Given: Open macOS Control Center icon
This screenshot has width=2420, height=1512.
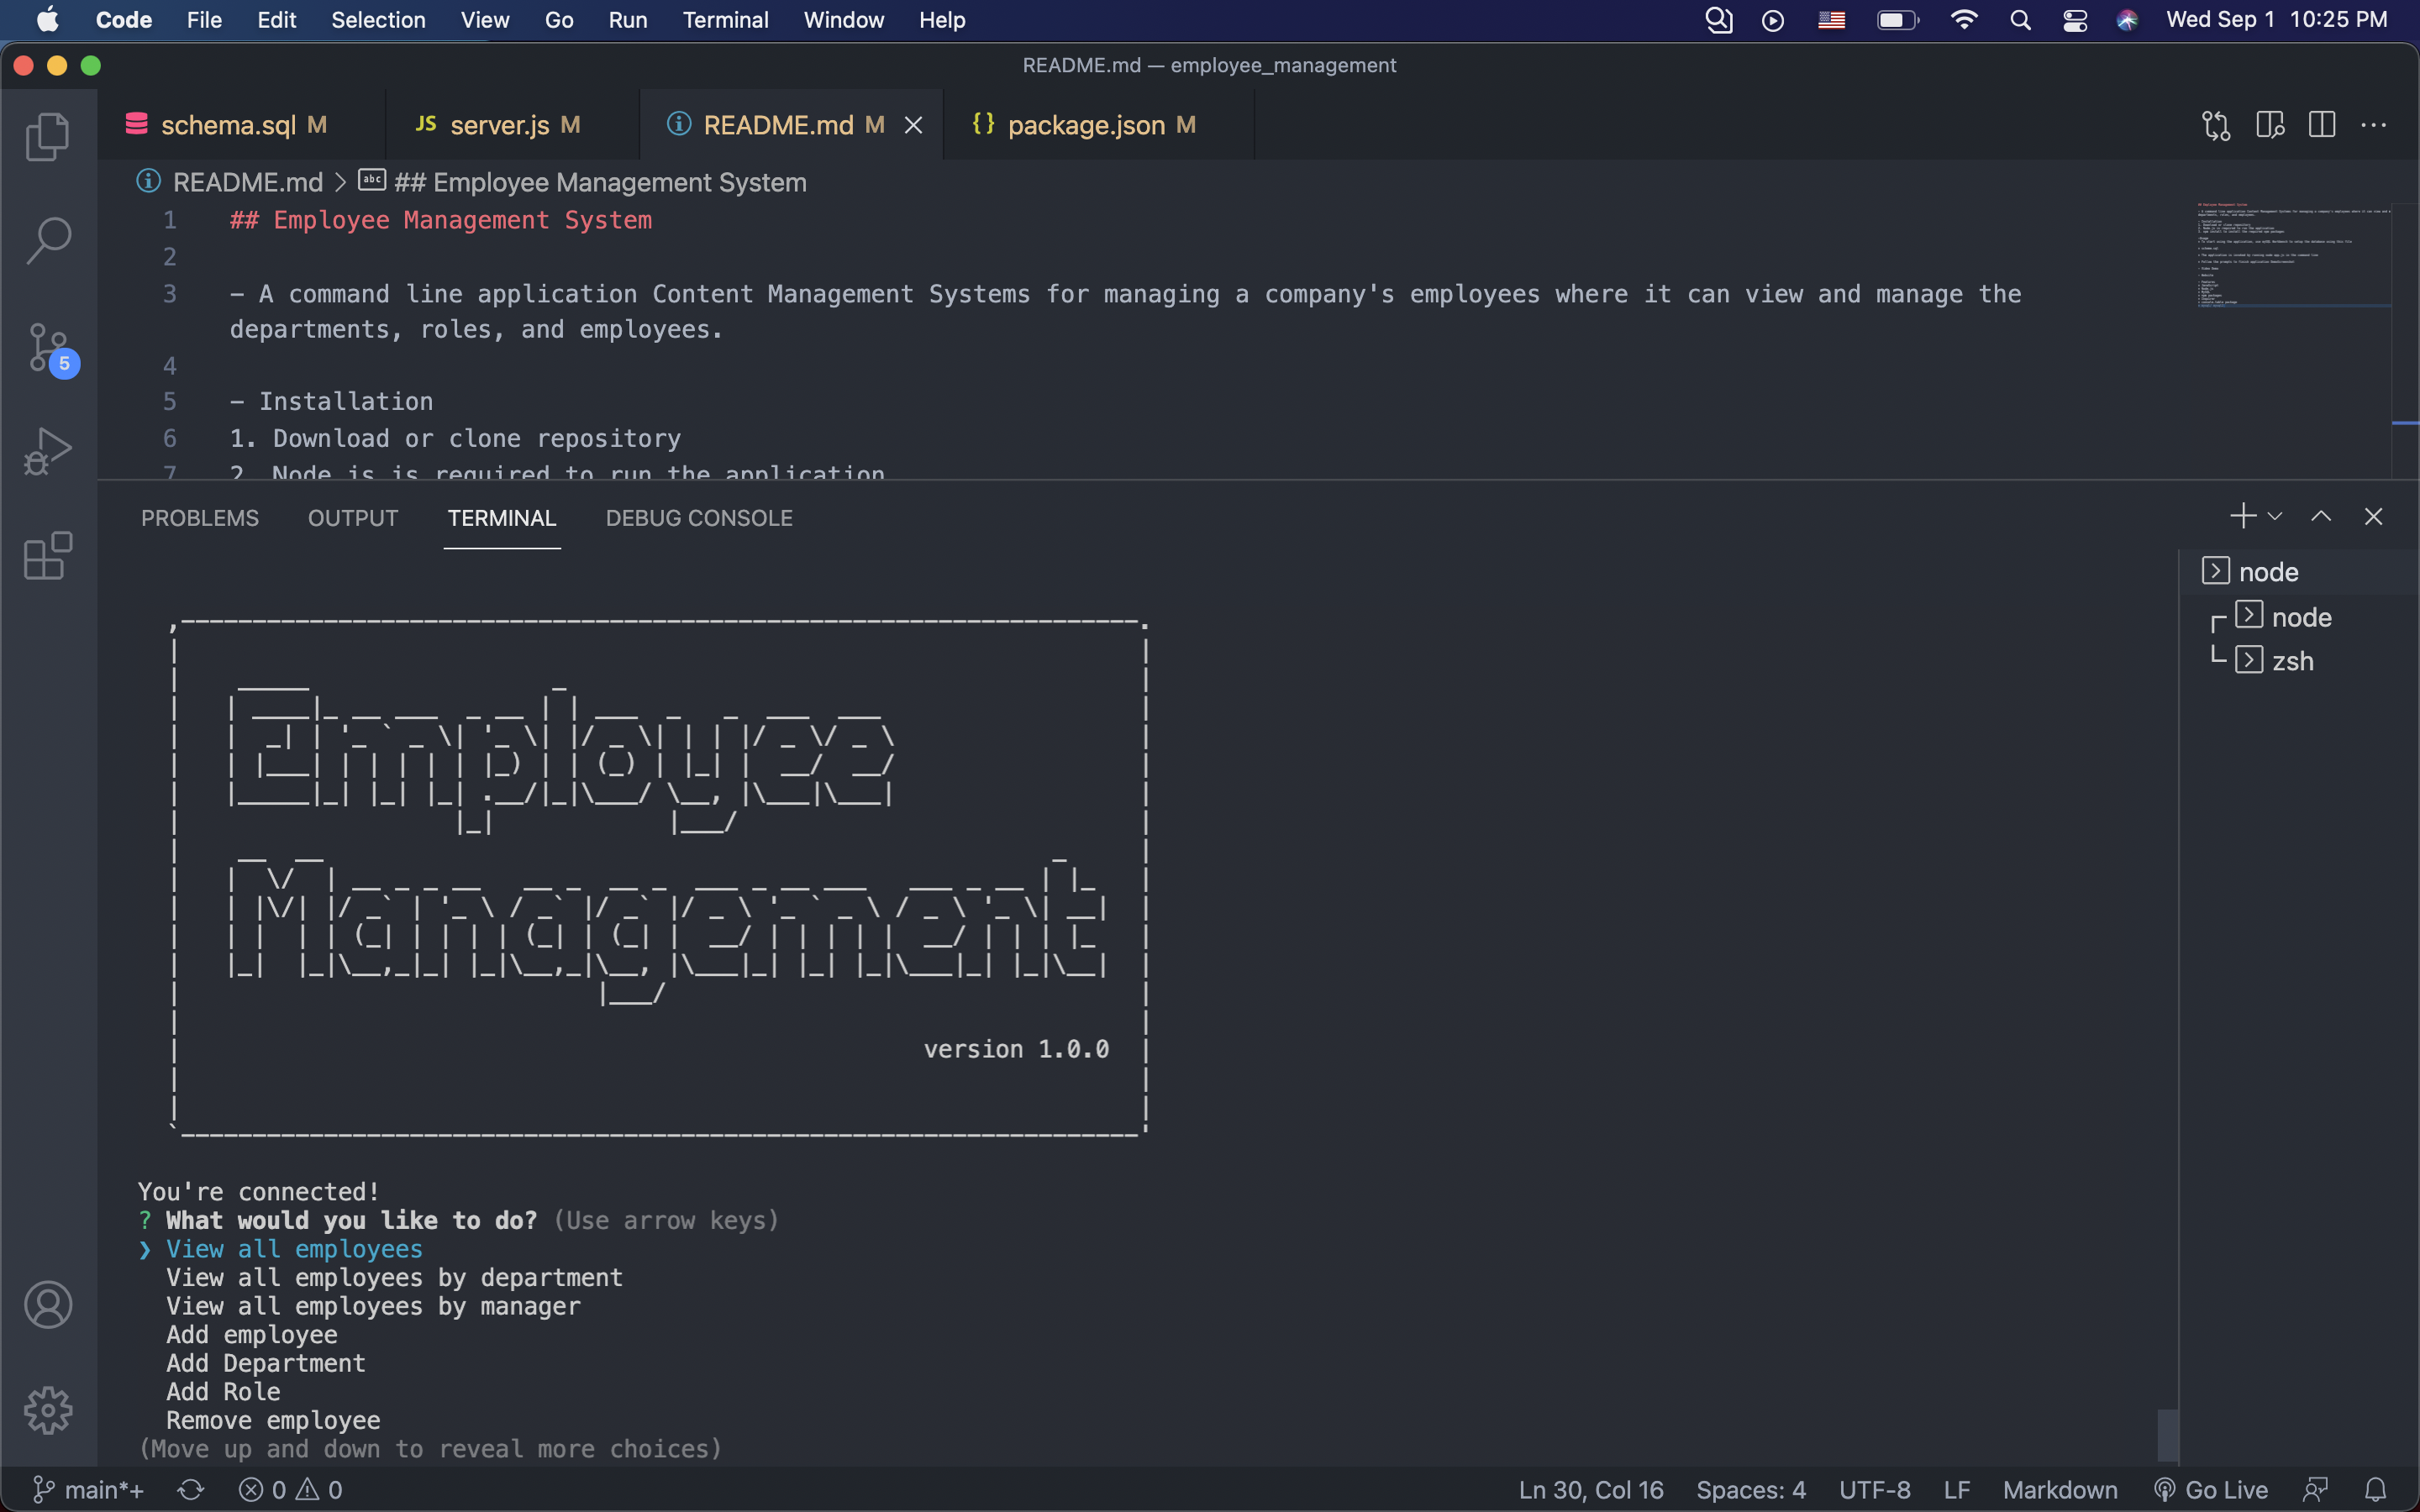Looking at the screenshot, I should [x=2075, y=20].
